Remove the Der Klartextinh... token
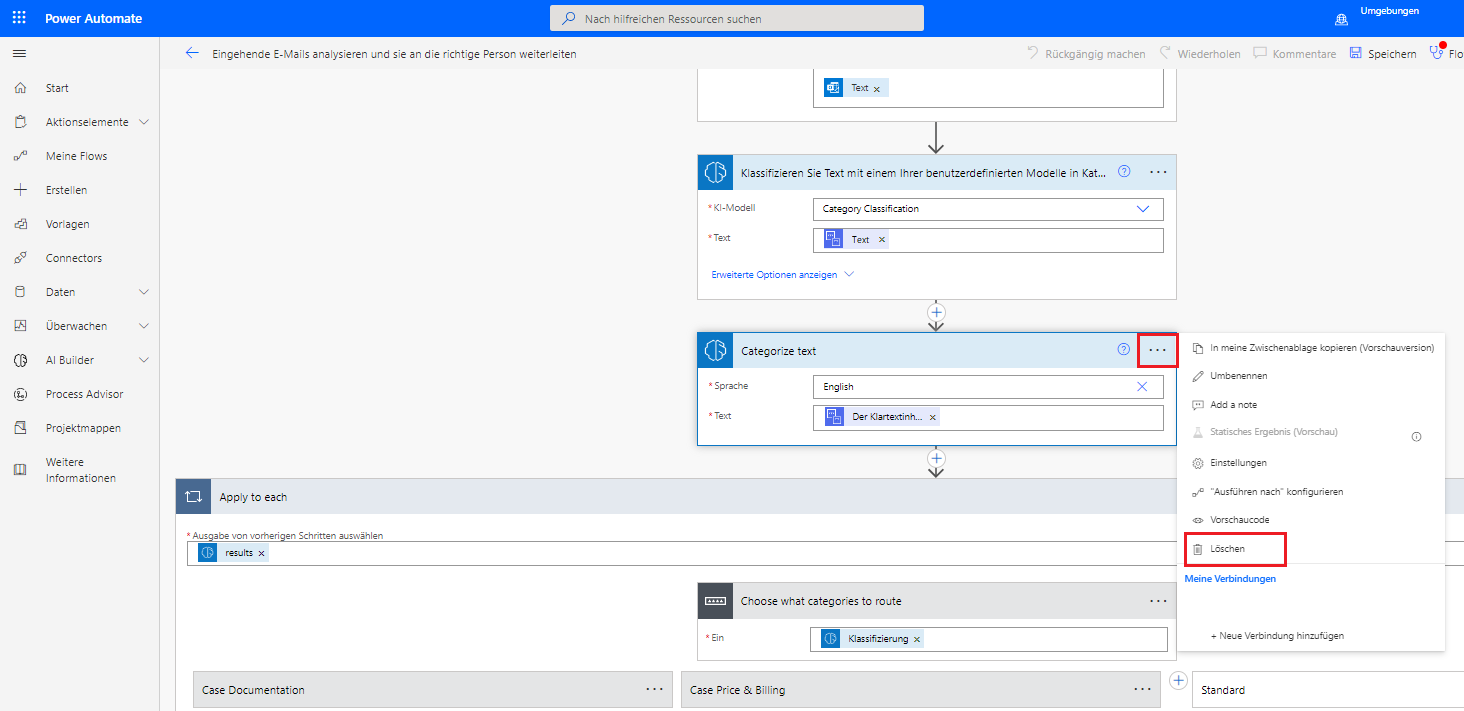1464x711 pixels. coord(933,417)
